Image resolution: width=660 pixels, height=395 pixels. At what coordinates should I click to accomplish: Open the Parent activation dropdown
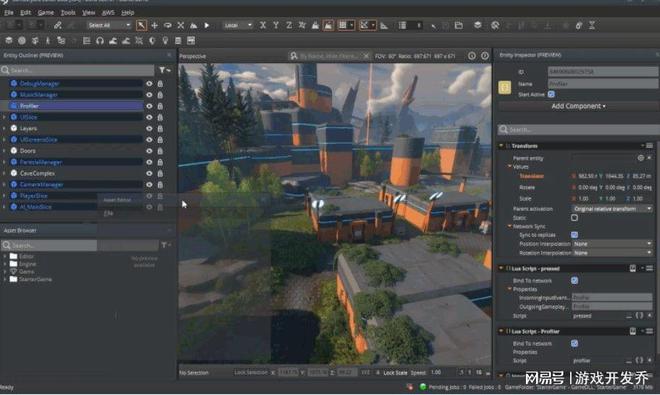pos(612,209)
